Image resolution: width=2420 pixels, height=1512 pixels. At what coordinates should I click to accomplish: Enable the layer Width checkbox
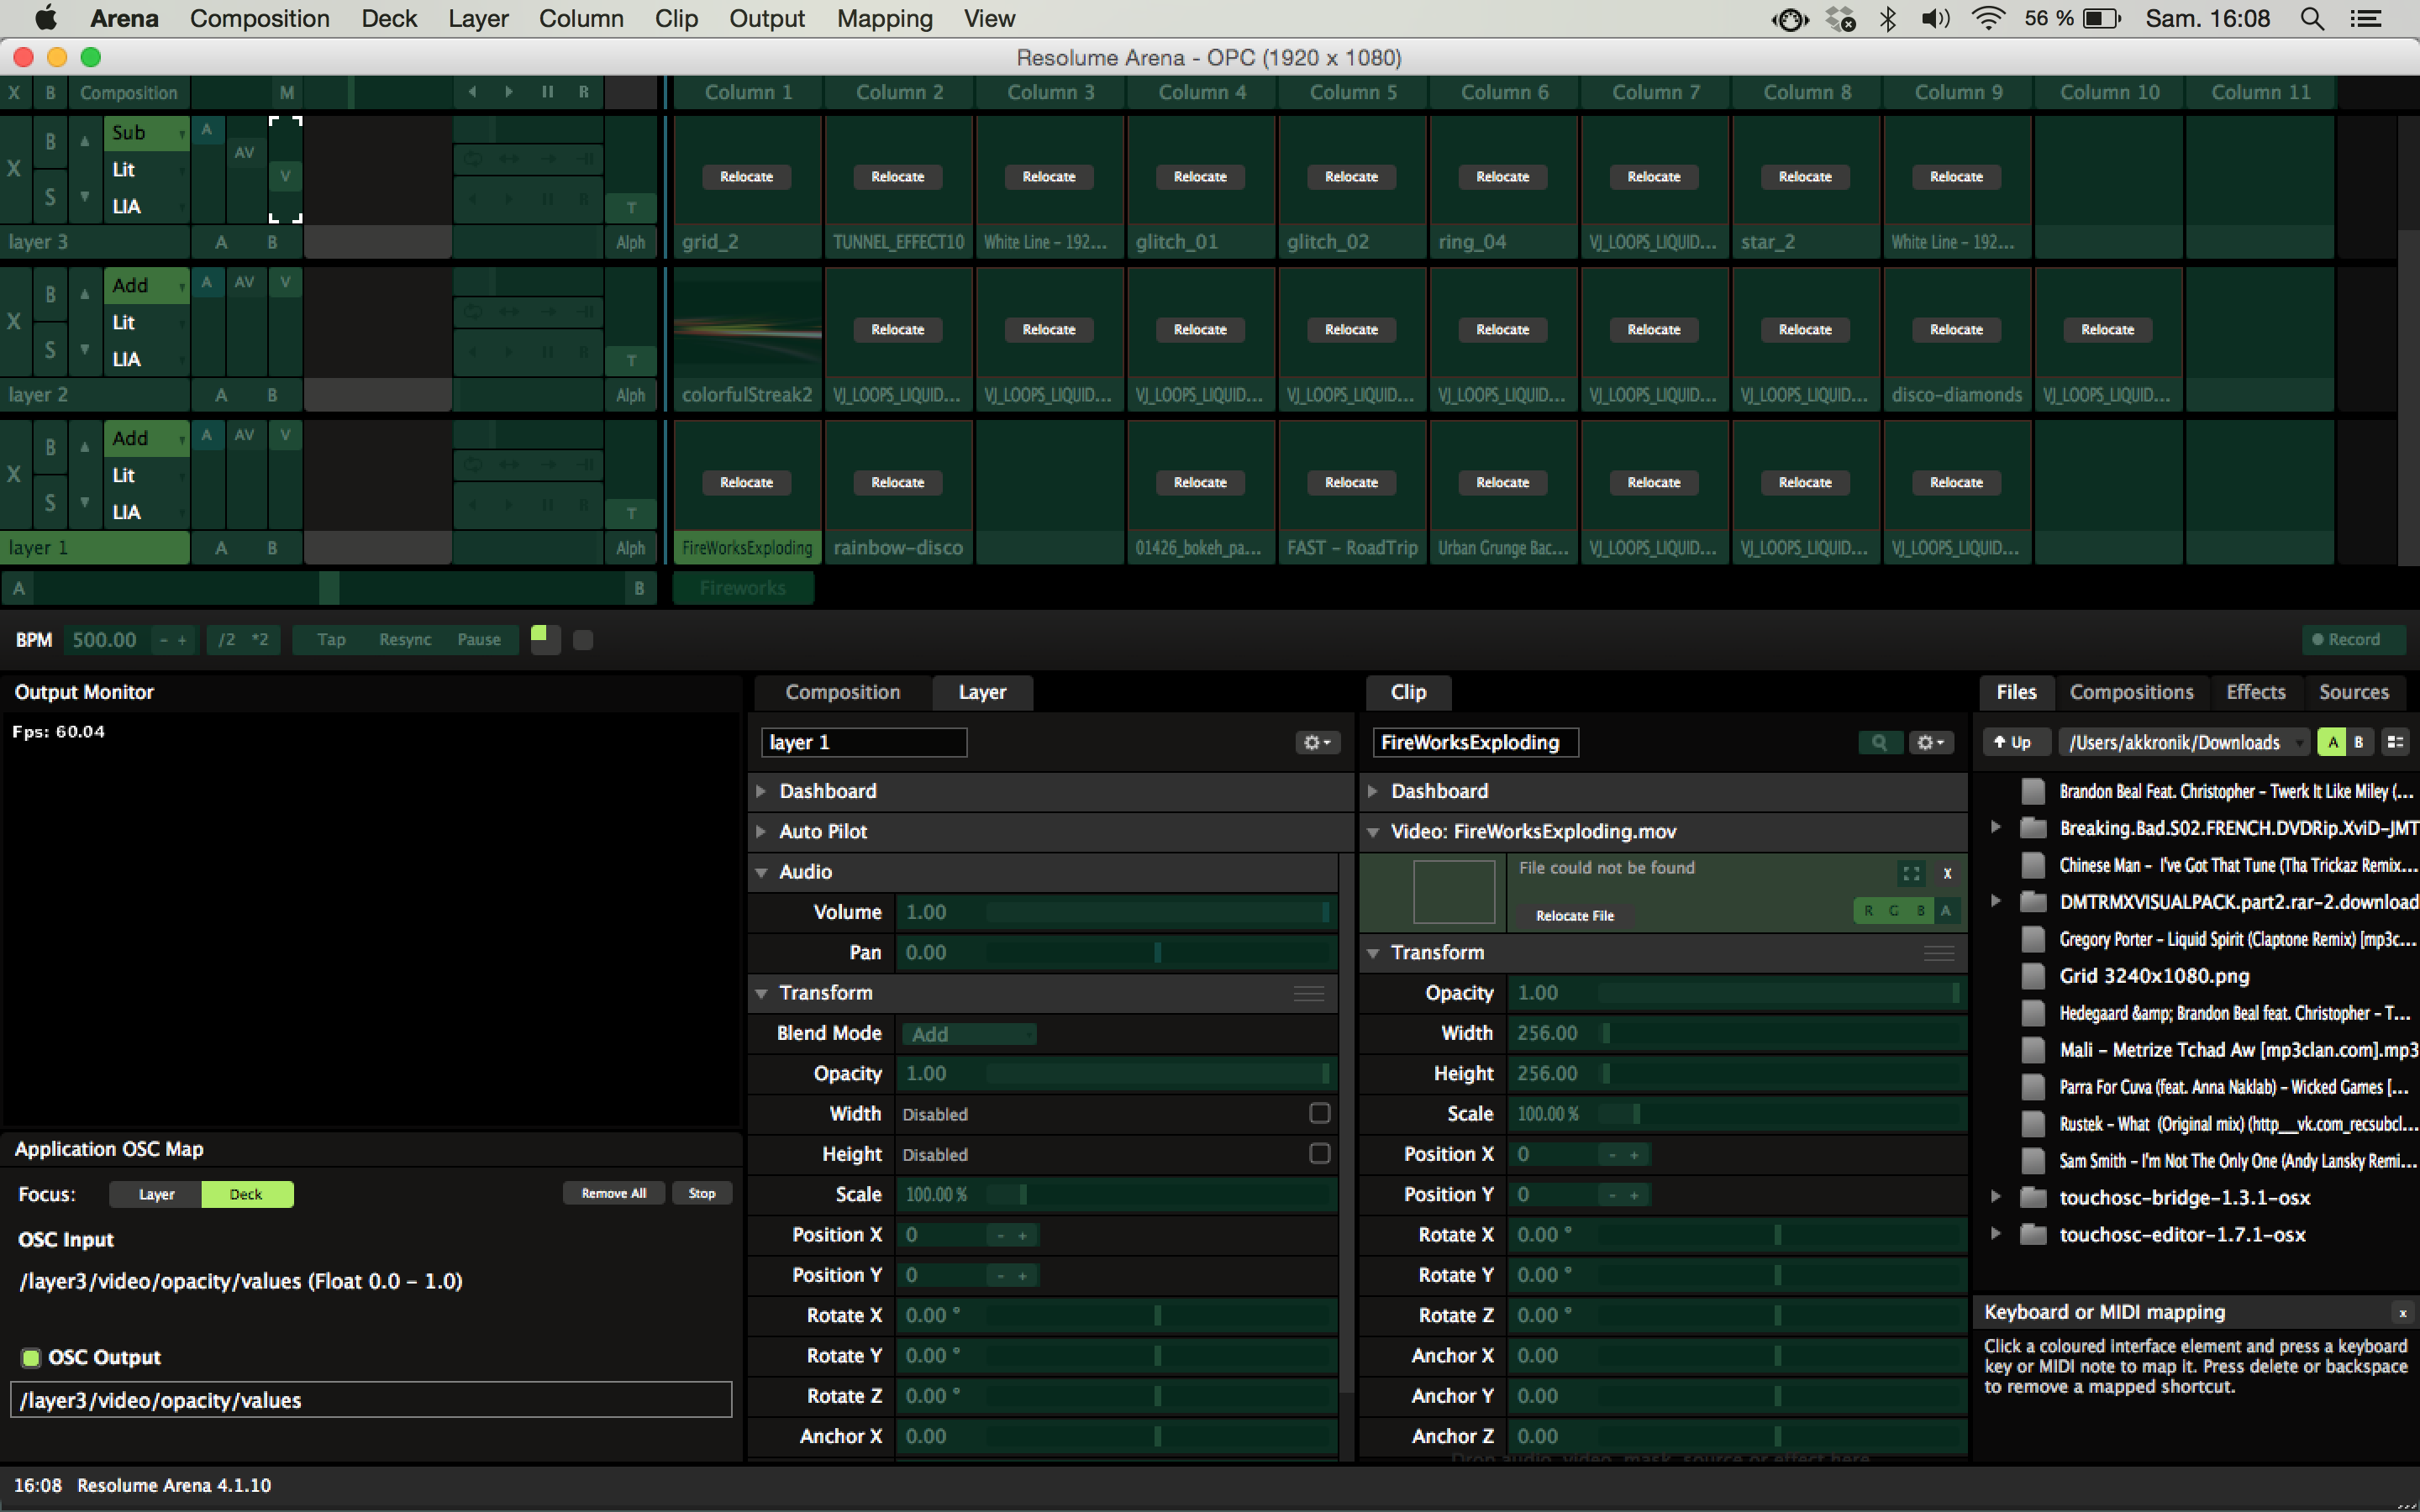pyautogui.click(x=1319, y=1113)
